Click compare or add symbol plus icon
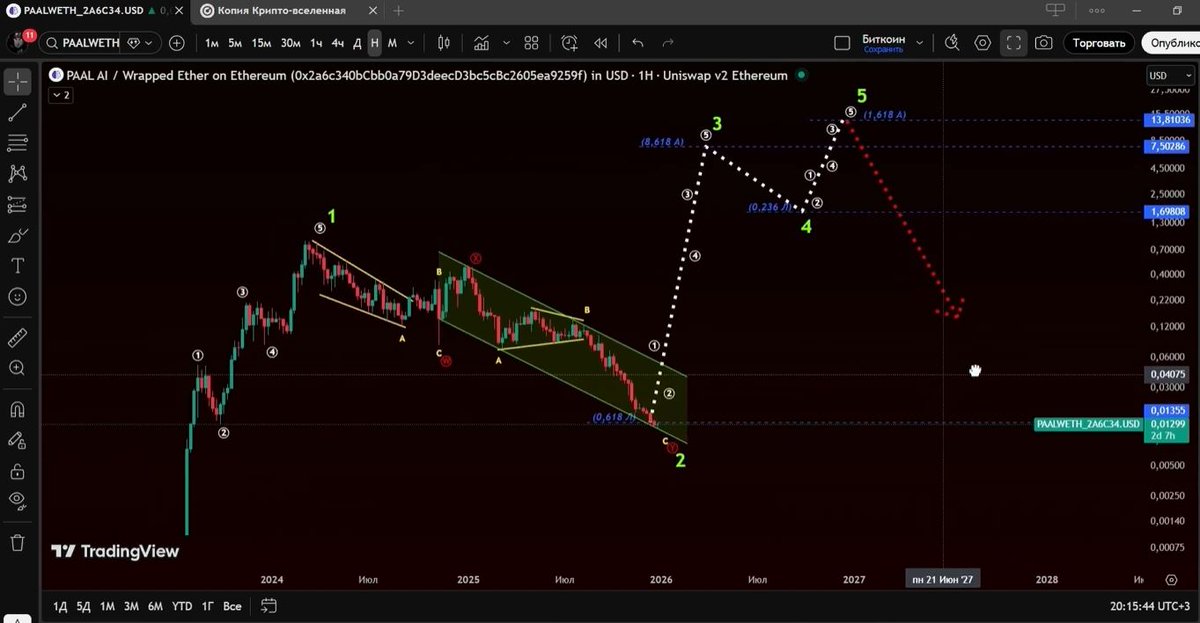Image resolution: width=1200 pixels, height=623 pixels. [177, 43]
